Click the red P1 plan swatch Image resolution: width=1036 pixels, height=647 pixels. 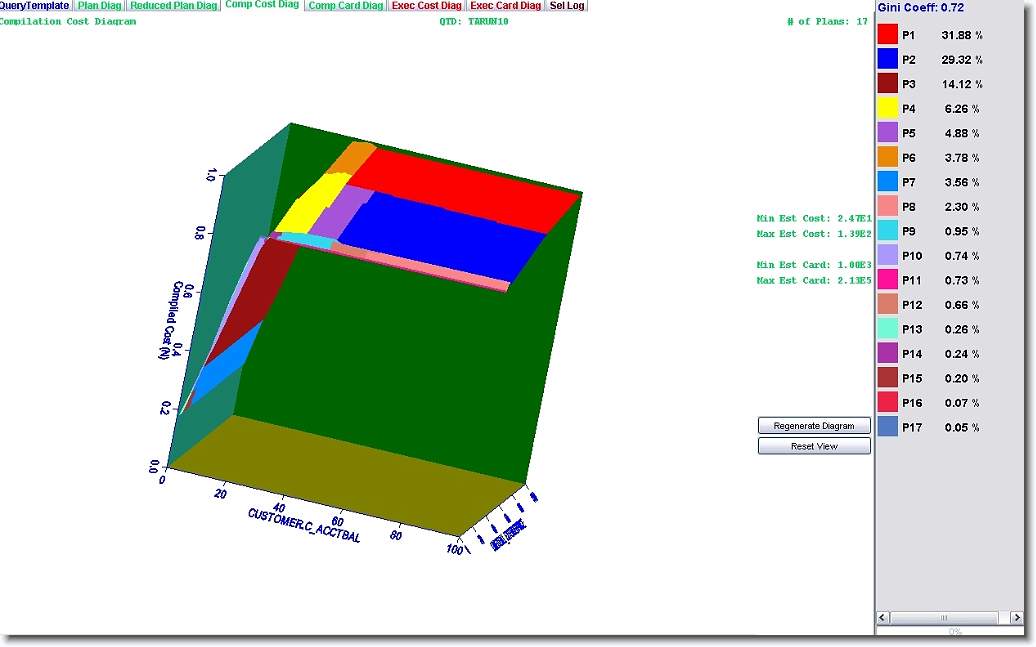coord(888,35)
